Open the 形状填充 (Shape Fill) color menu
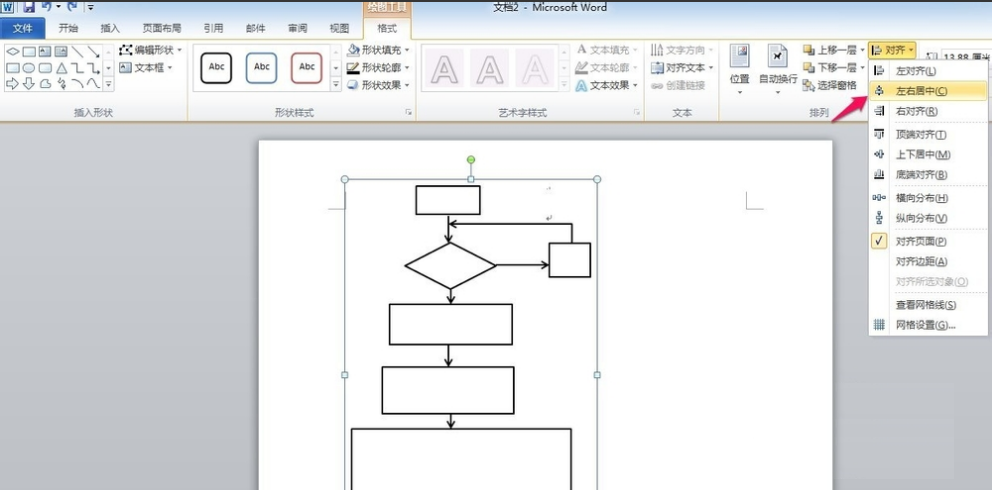 [x=378, y=49]
